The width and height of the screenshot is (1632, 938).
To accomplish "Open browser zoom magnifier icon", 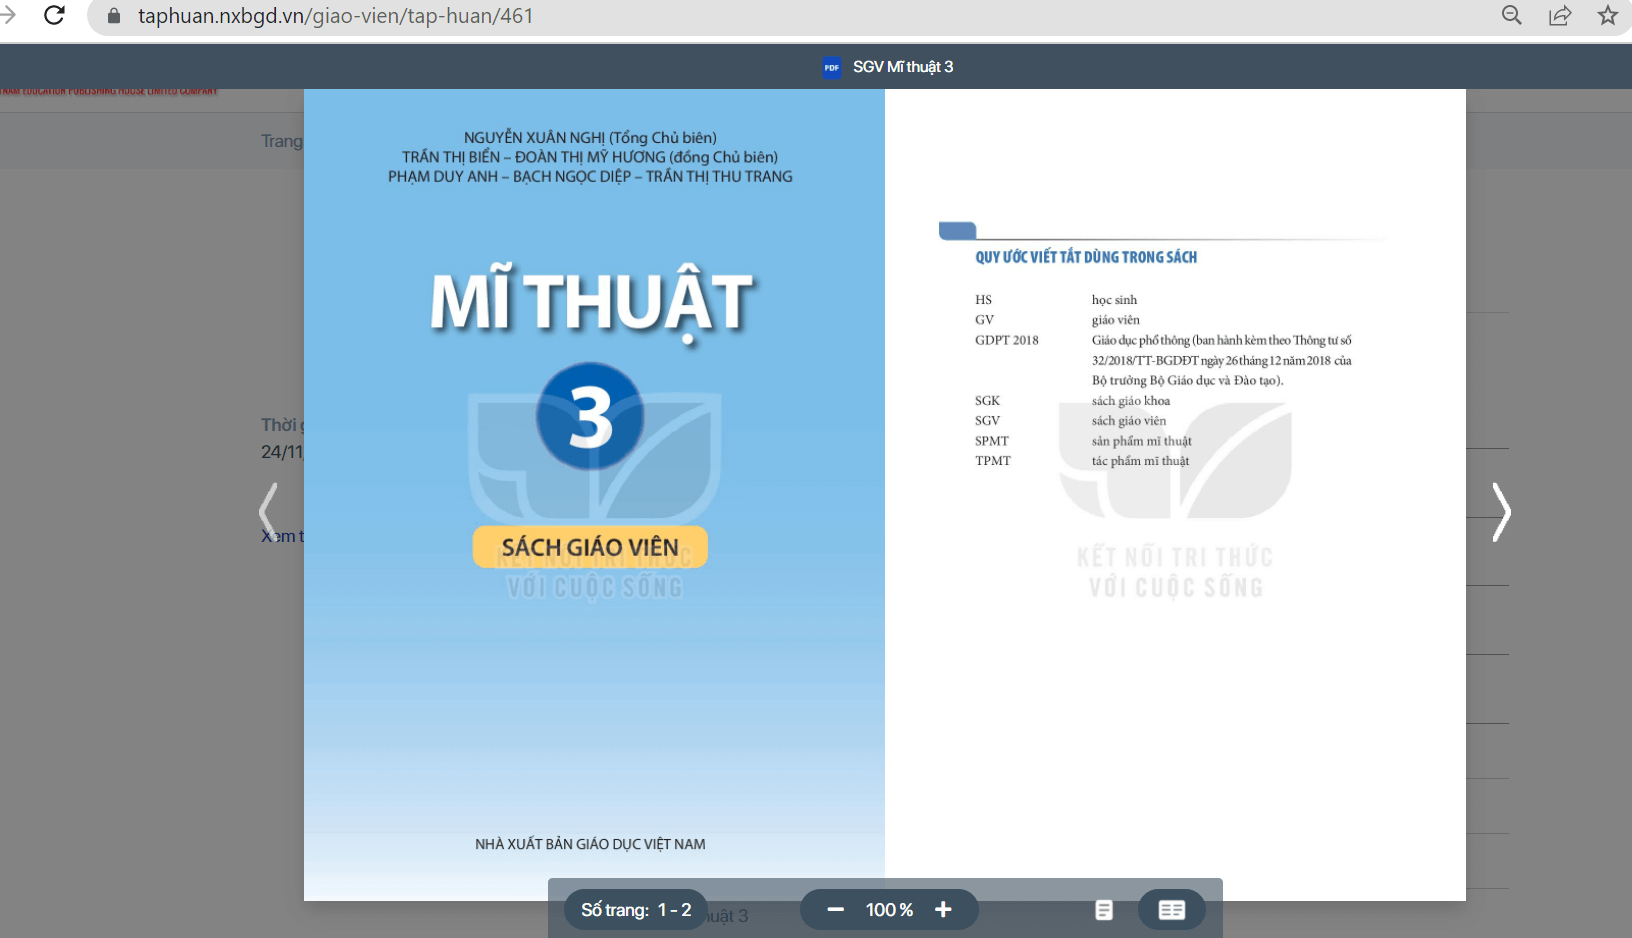I will [x=1512, y=15].
